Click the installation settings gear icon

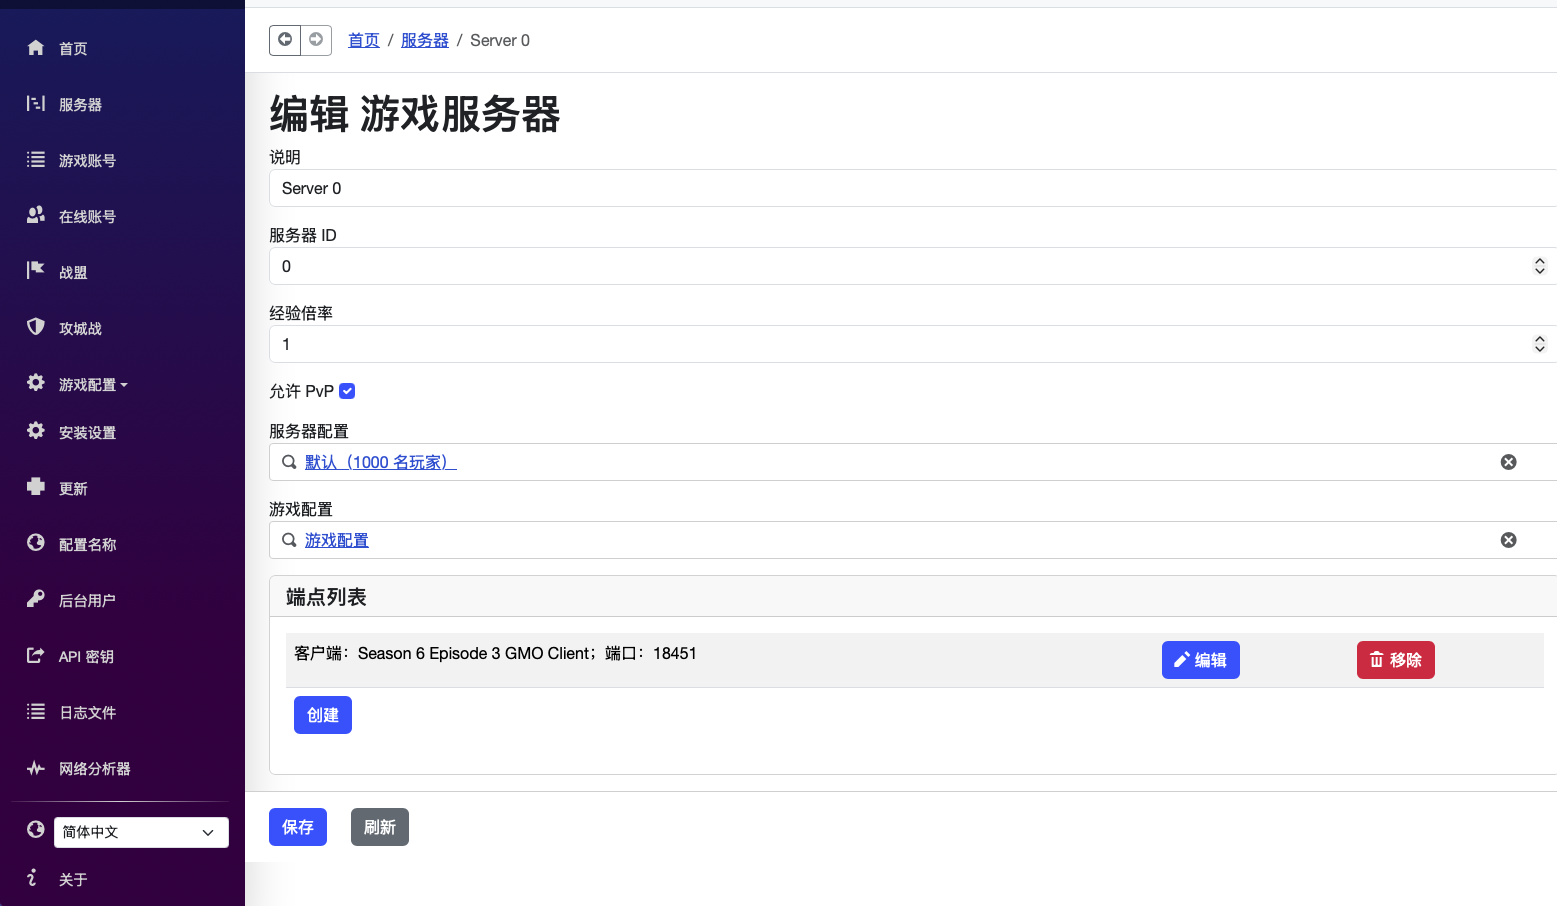(x=36, y=431)
